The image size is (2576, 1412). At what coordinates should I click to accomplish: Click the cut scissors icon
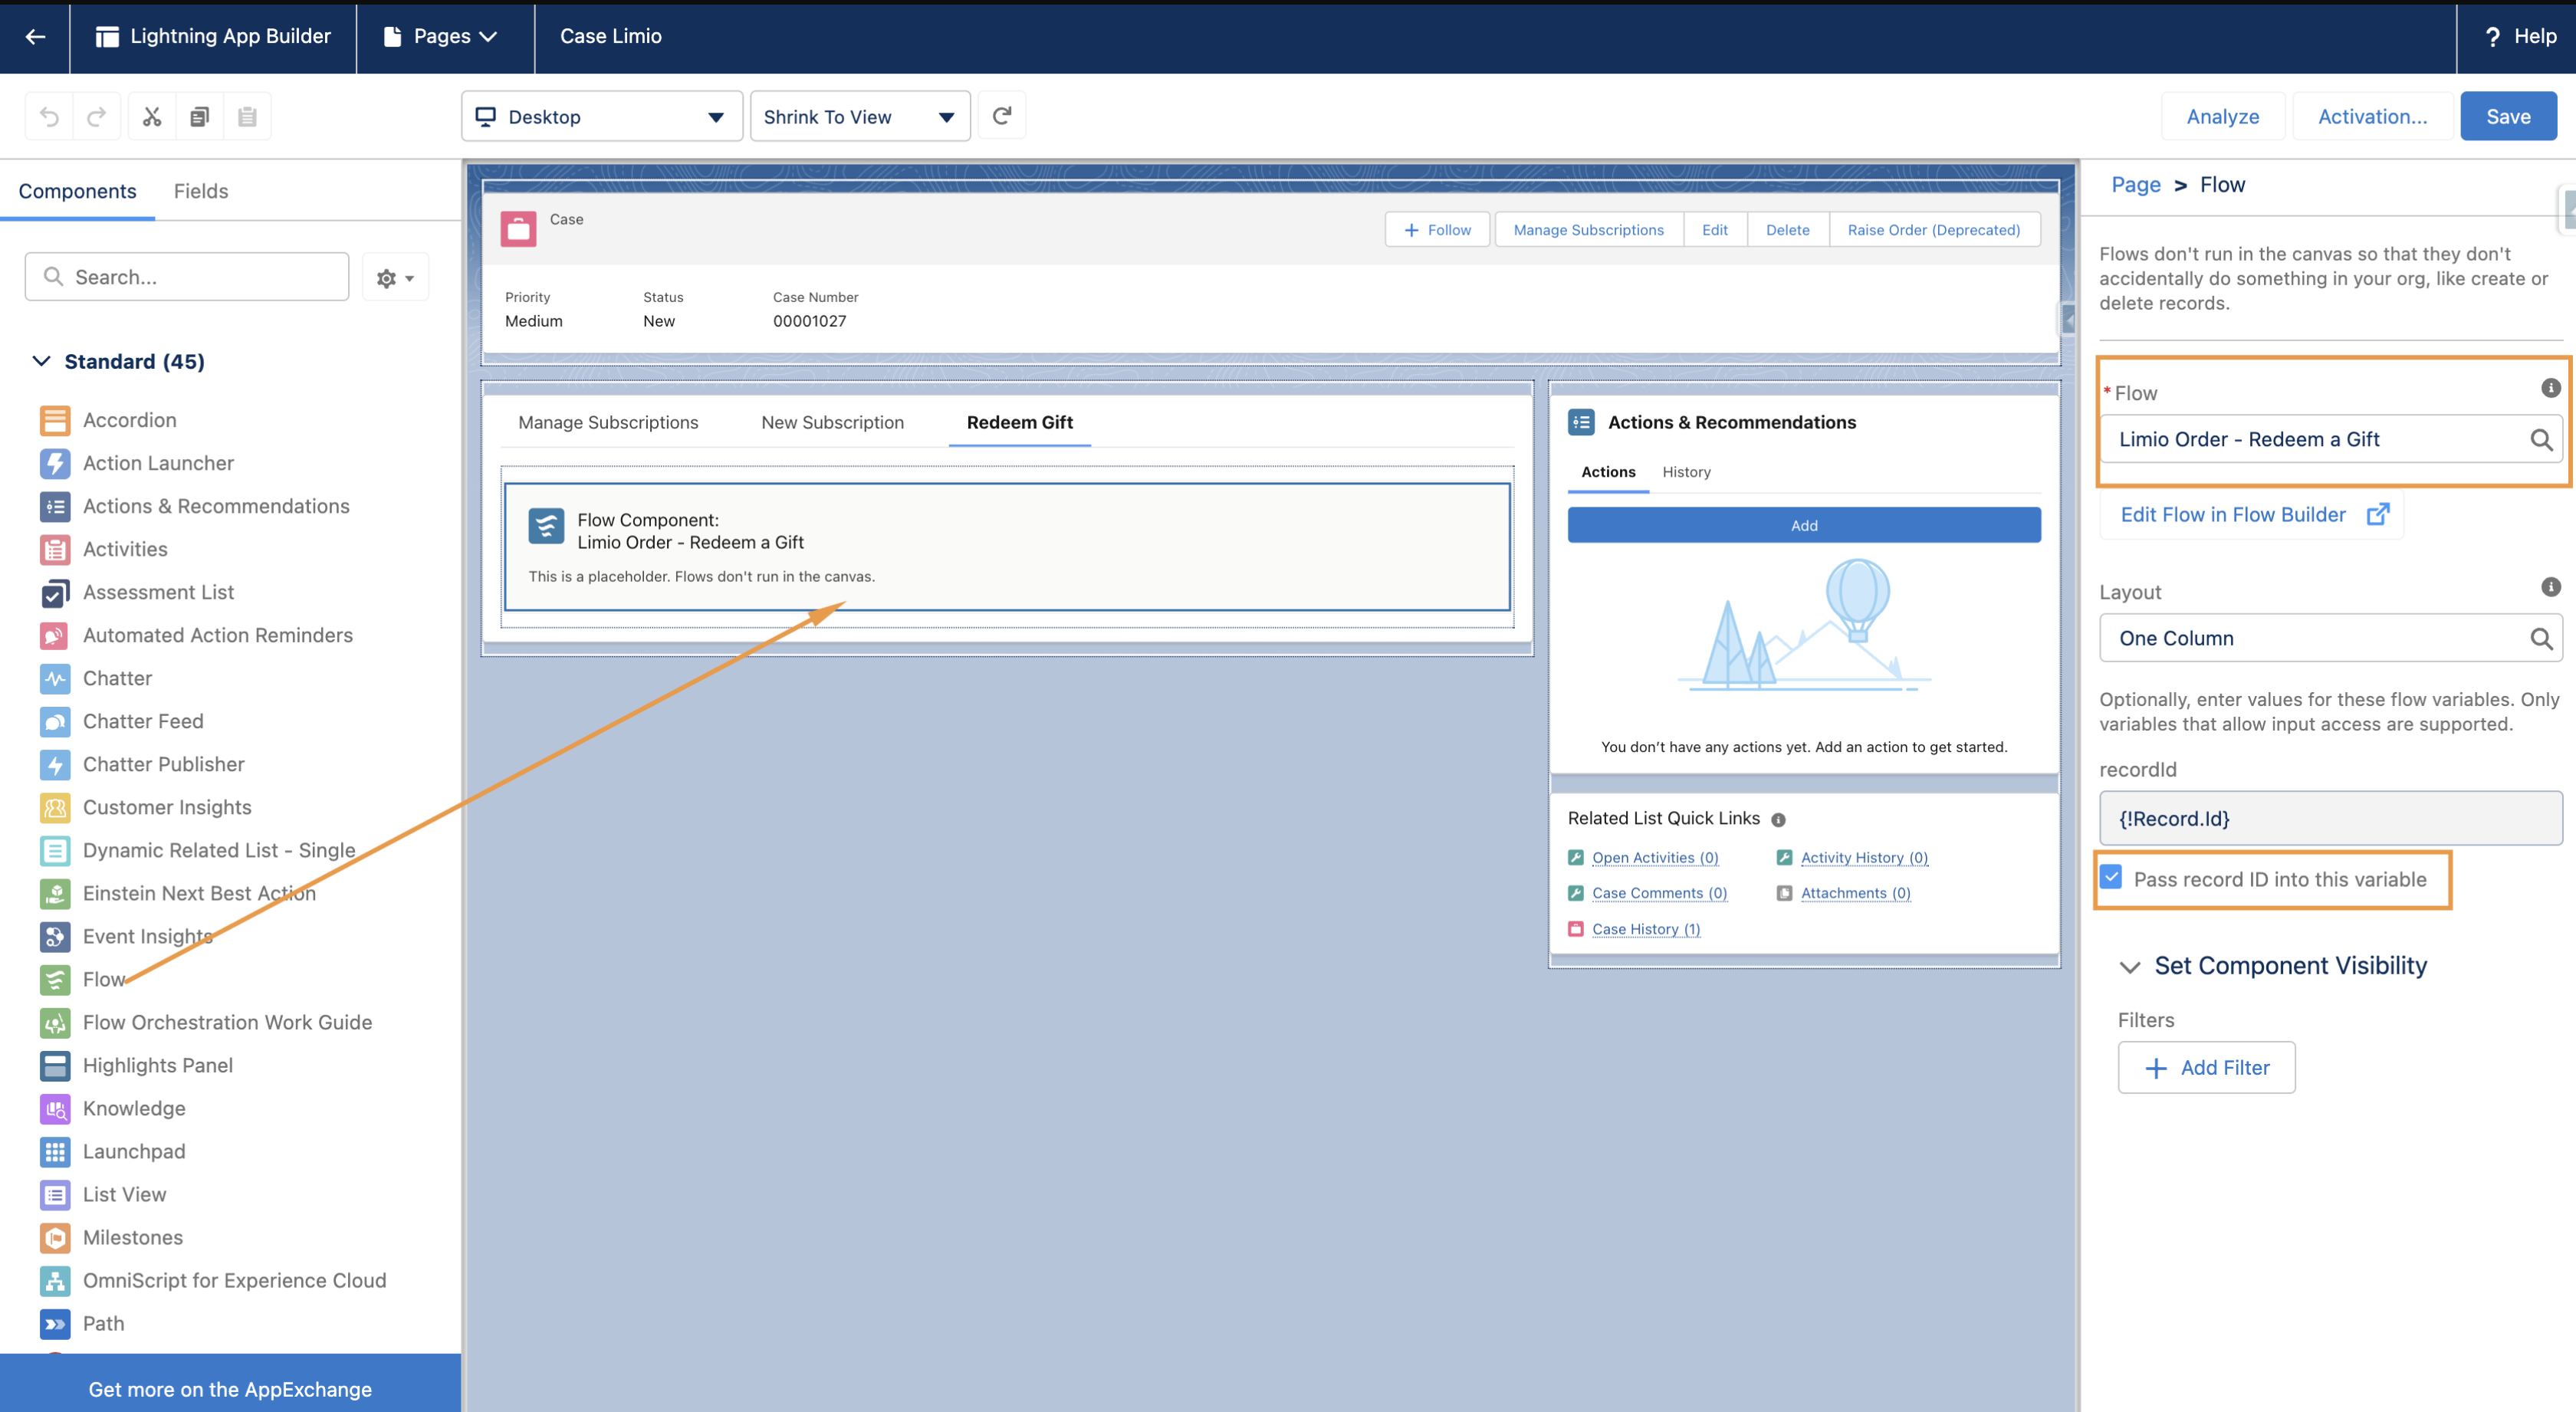click(x=152, y=117)
